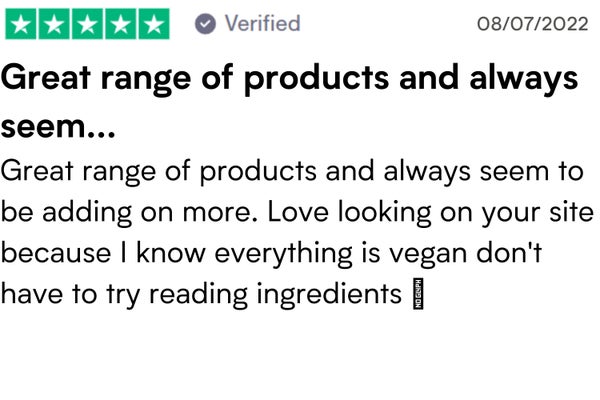Click the word 'ingredients' in the review
600x400 pixels.
point(329,295)
